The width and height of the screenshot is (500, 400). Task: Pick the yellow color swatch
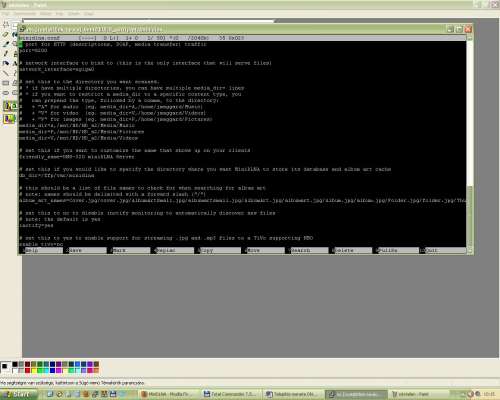(x=34, y=370)
